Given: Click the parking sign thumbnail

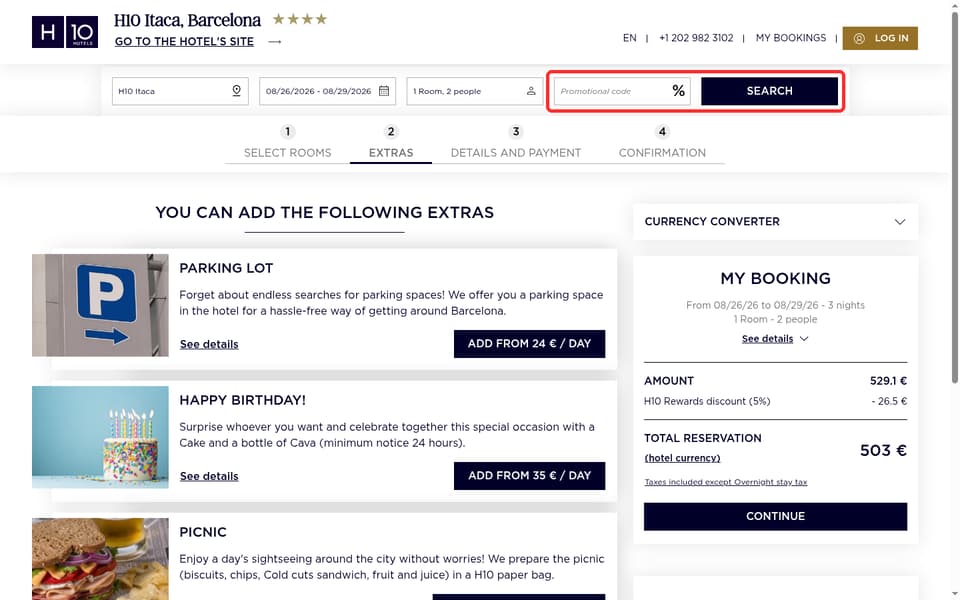Looking at the screenshot, I should [x=100, y=305].
